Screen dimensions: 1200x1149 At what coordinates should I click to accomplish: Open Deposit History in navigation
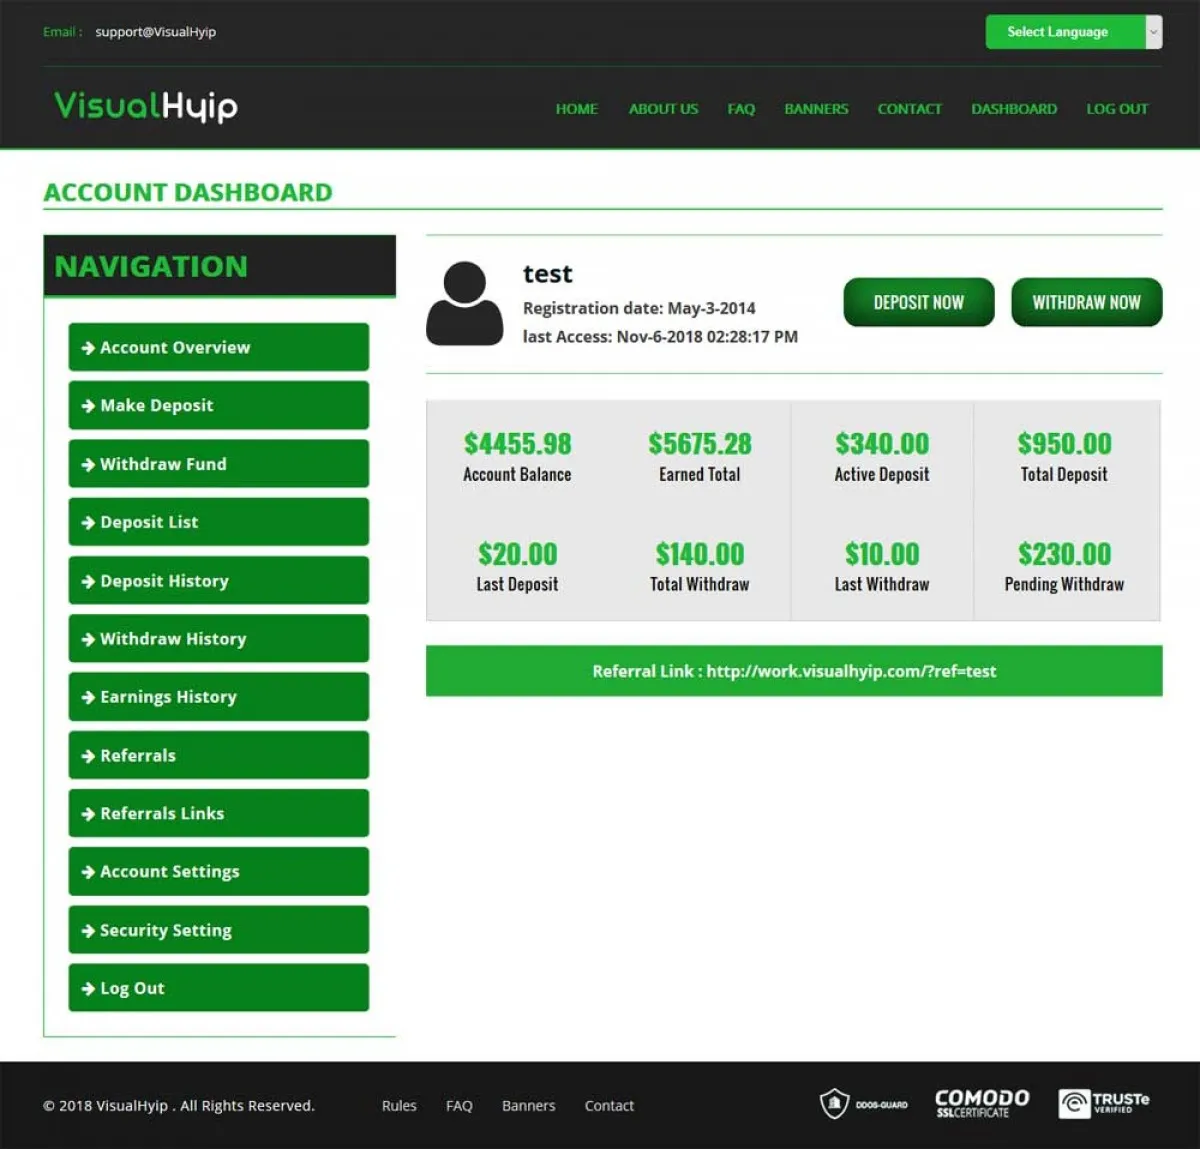pyautogui.click(x=218, y=580)
